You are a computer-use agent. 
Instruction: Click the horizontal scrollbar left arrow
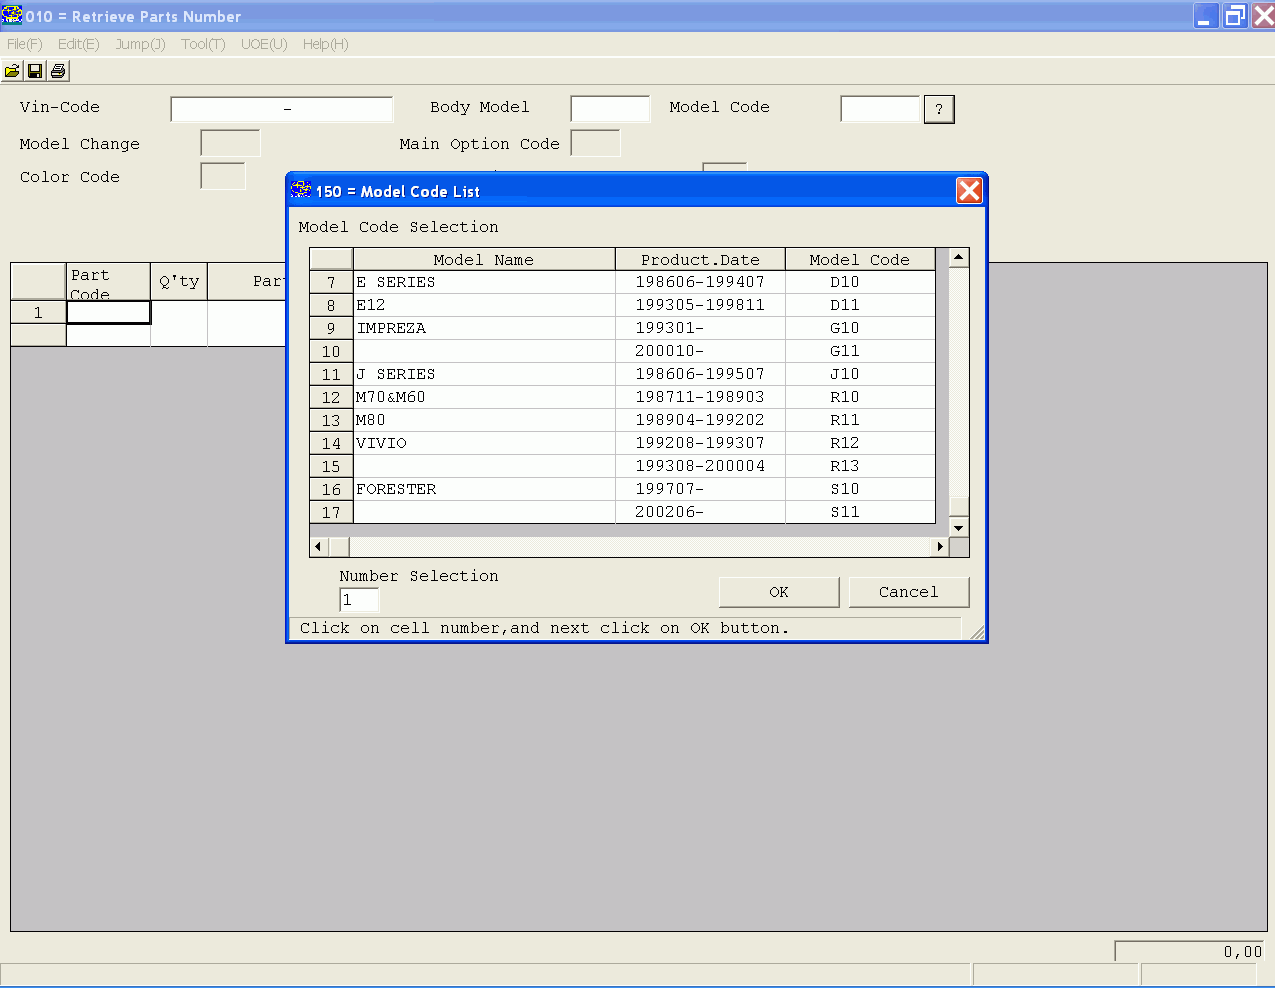[319, 547]
